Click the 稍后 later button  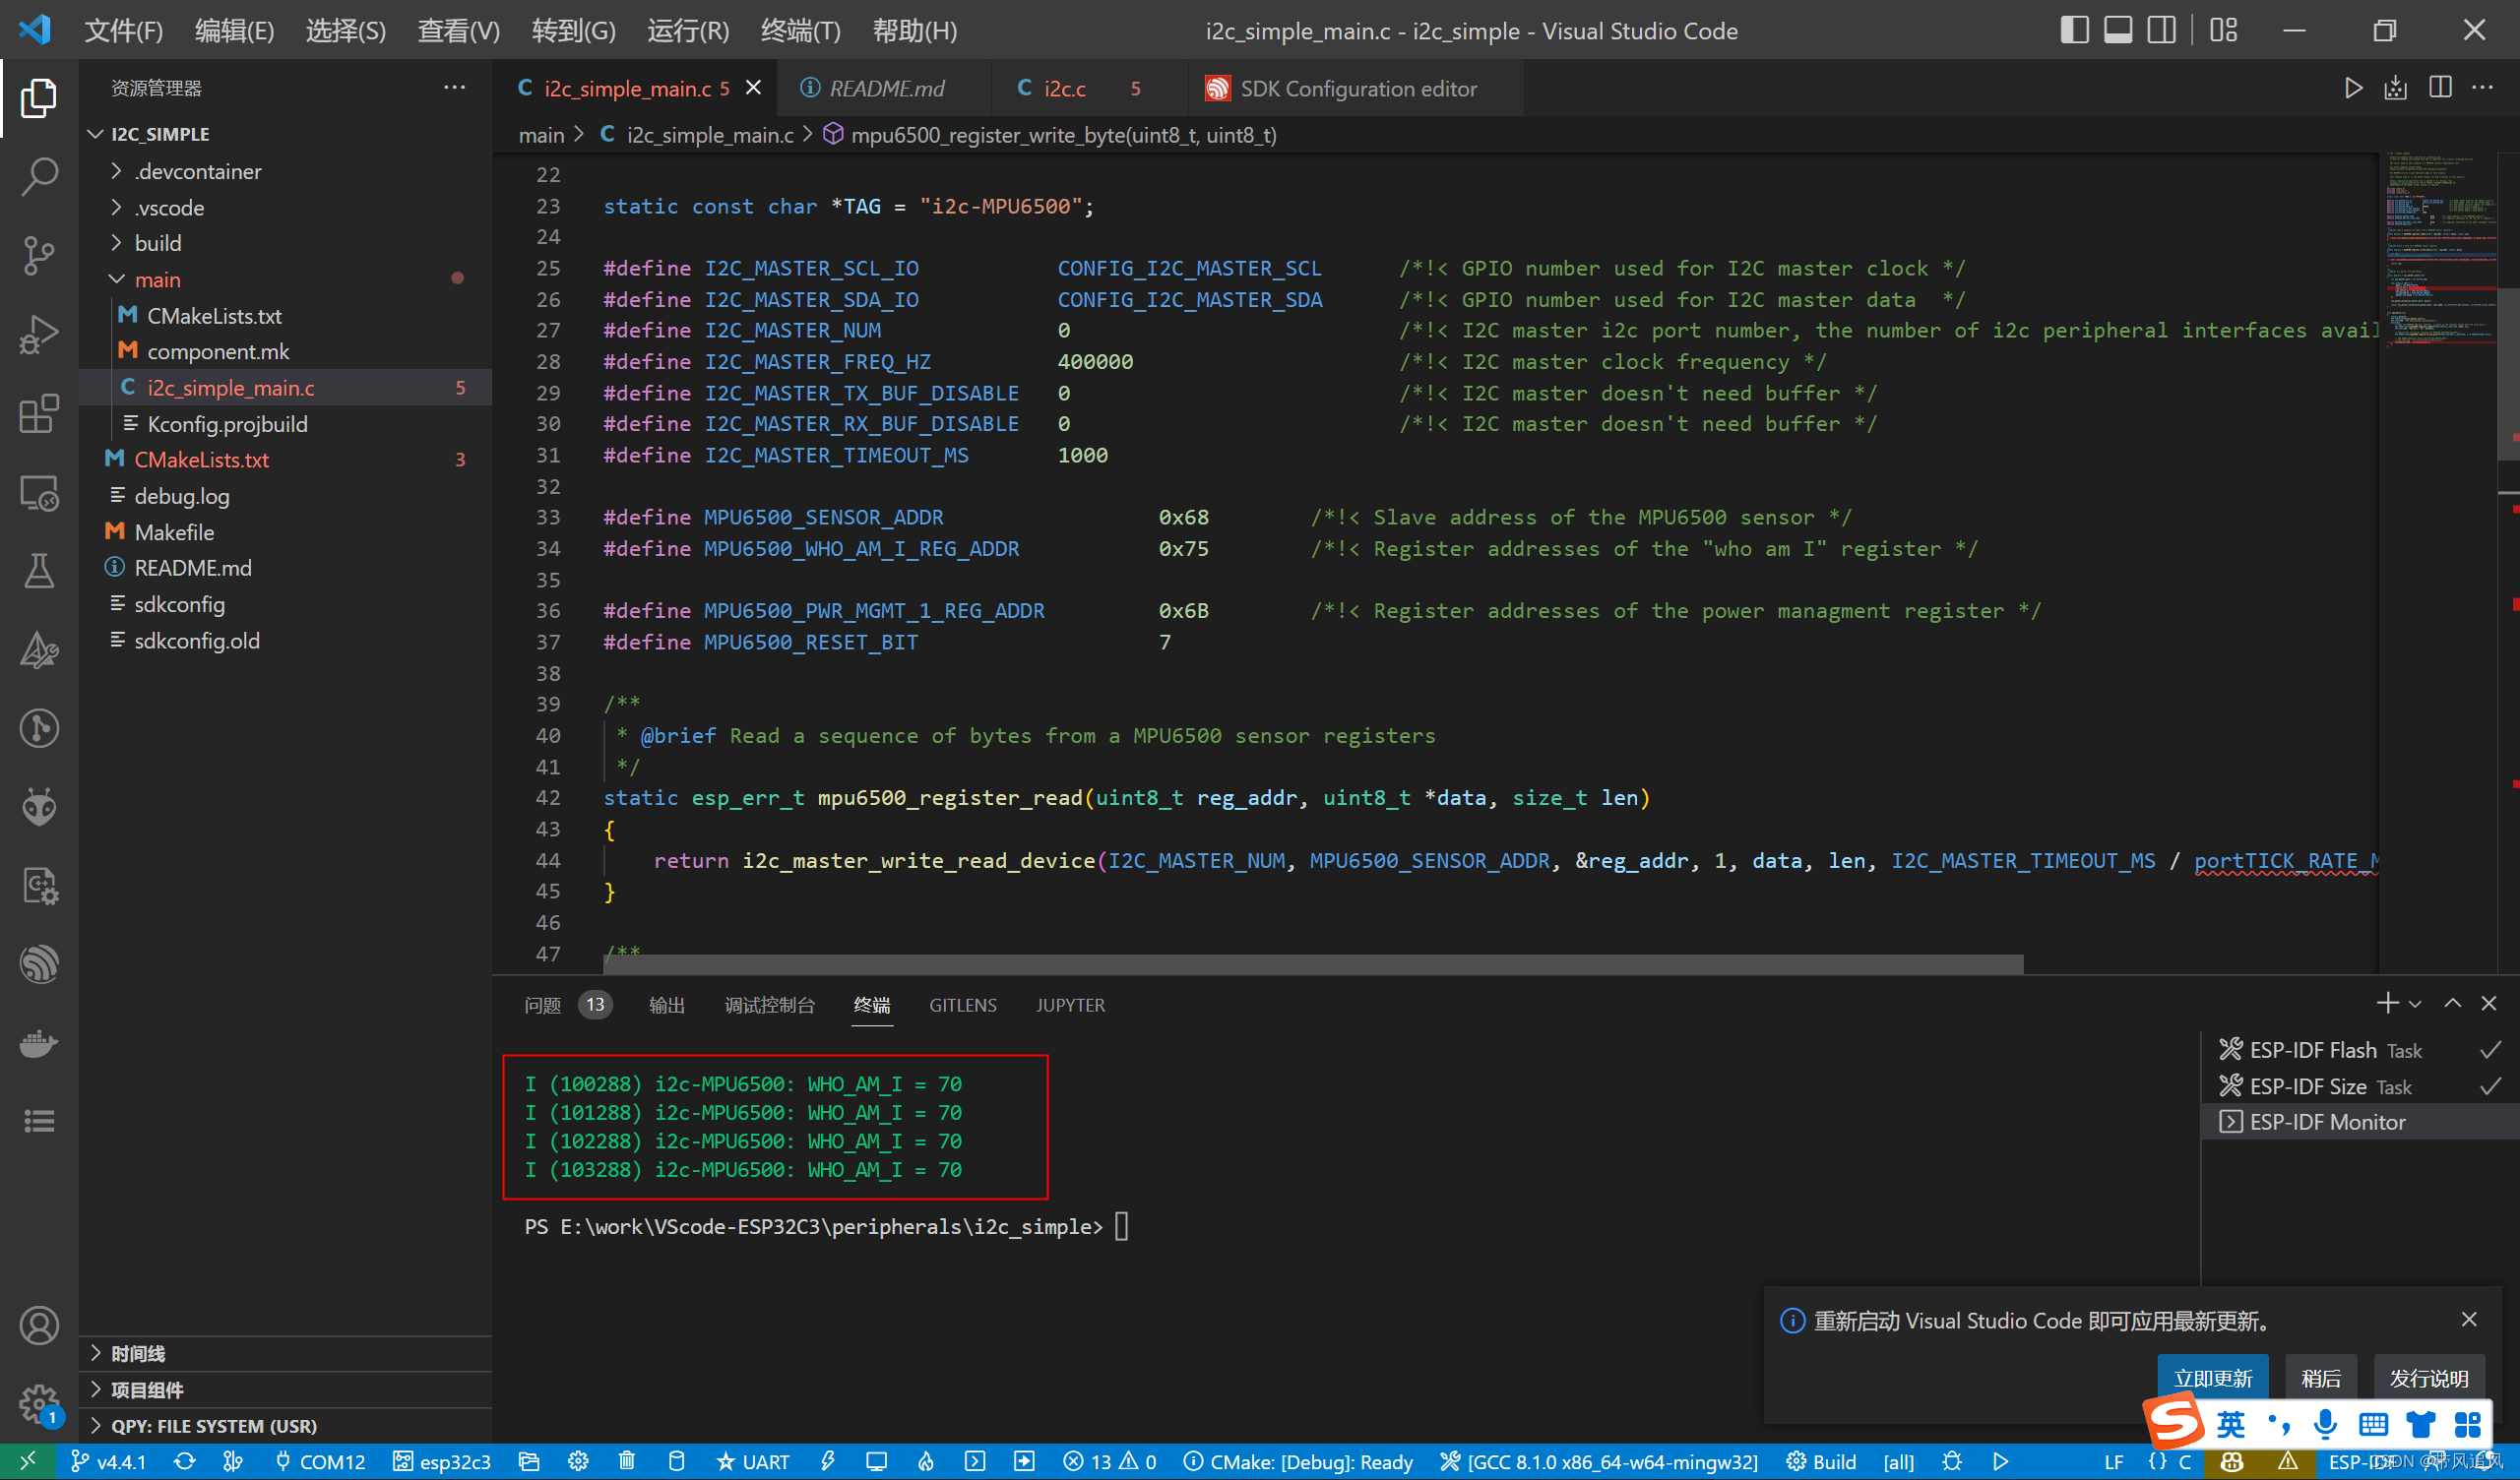pyautogui.click(x=2320, y=1378)
